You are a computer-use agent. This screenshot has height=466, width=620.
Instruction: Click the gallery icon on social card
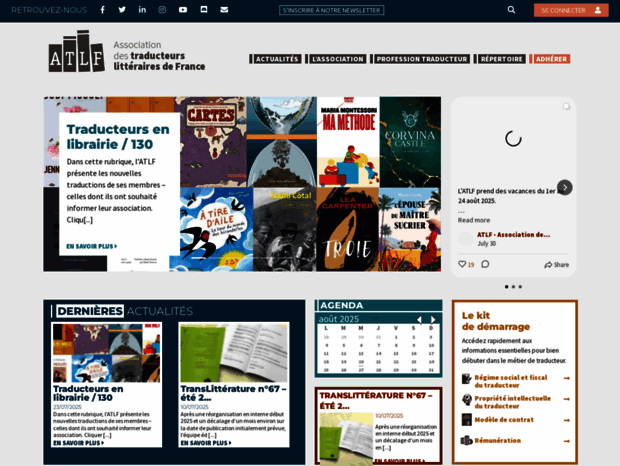(566, 106)
